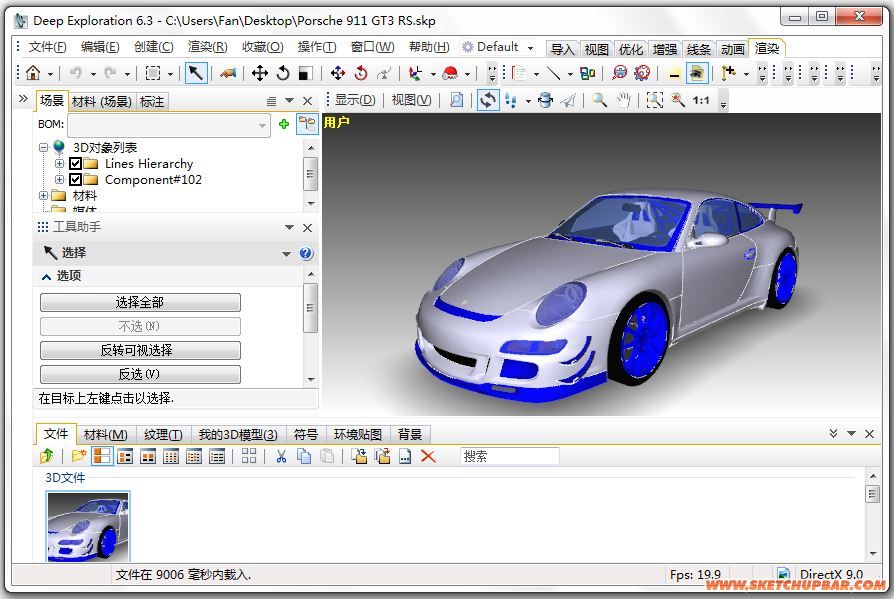Viewport: 894px width, 599px height.
Task: Click the scrollbar thumb of the 3D文件 browser
Action: [872, 494]
